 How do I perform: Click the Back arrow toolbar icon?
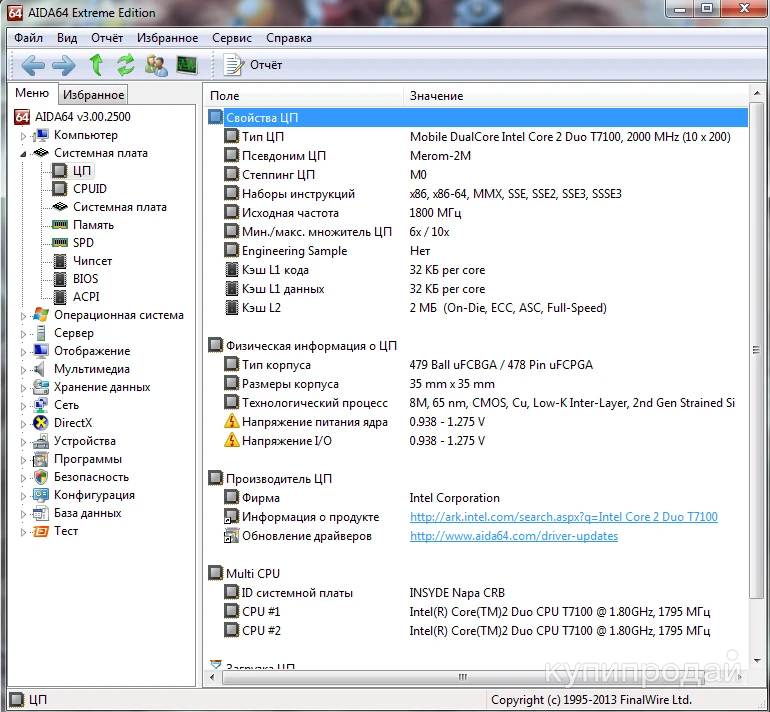33,66
